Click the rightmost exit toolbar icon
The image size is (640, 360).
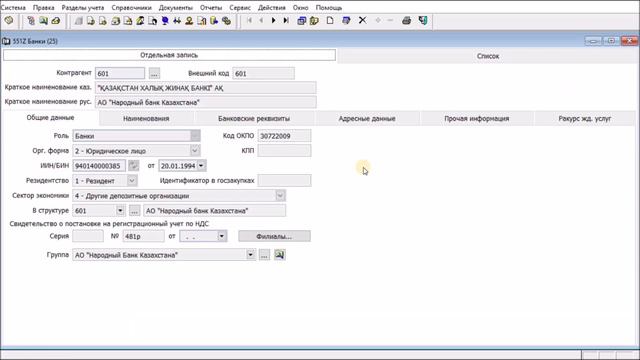[x=423, y=20]
